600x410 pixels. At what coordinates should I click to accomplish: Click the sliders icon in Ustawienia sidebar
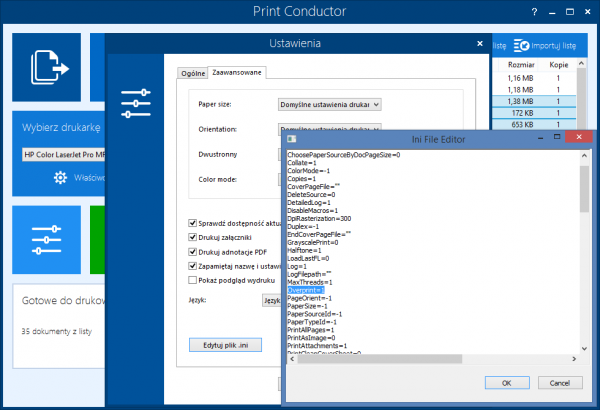click(136, 103)
